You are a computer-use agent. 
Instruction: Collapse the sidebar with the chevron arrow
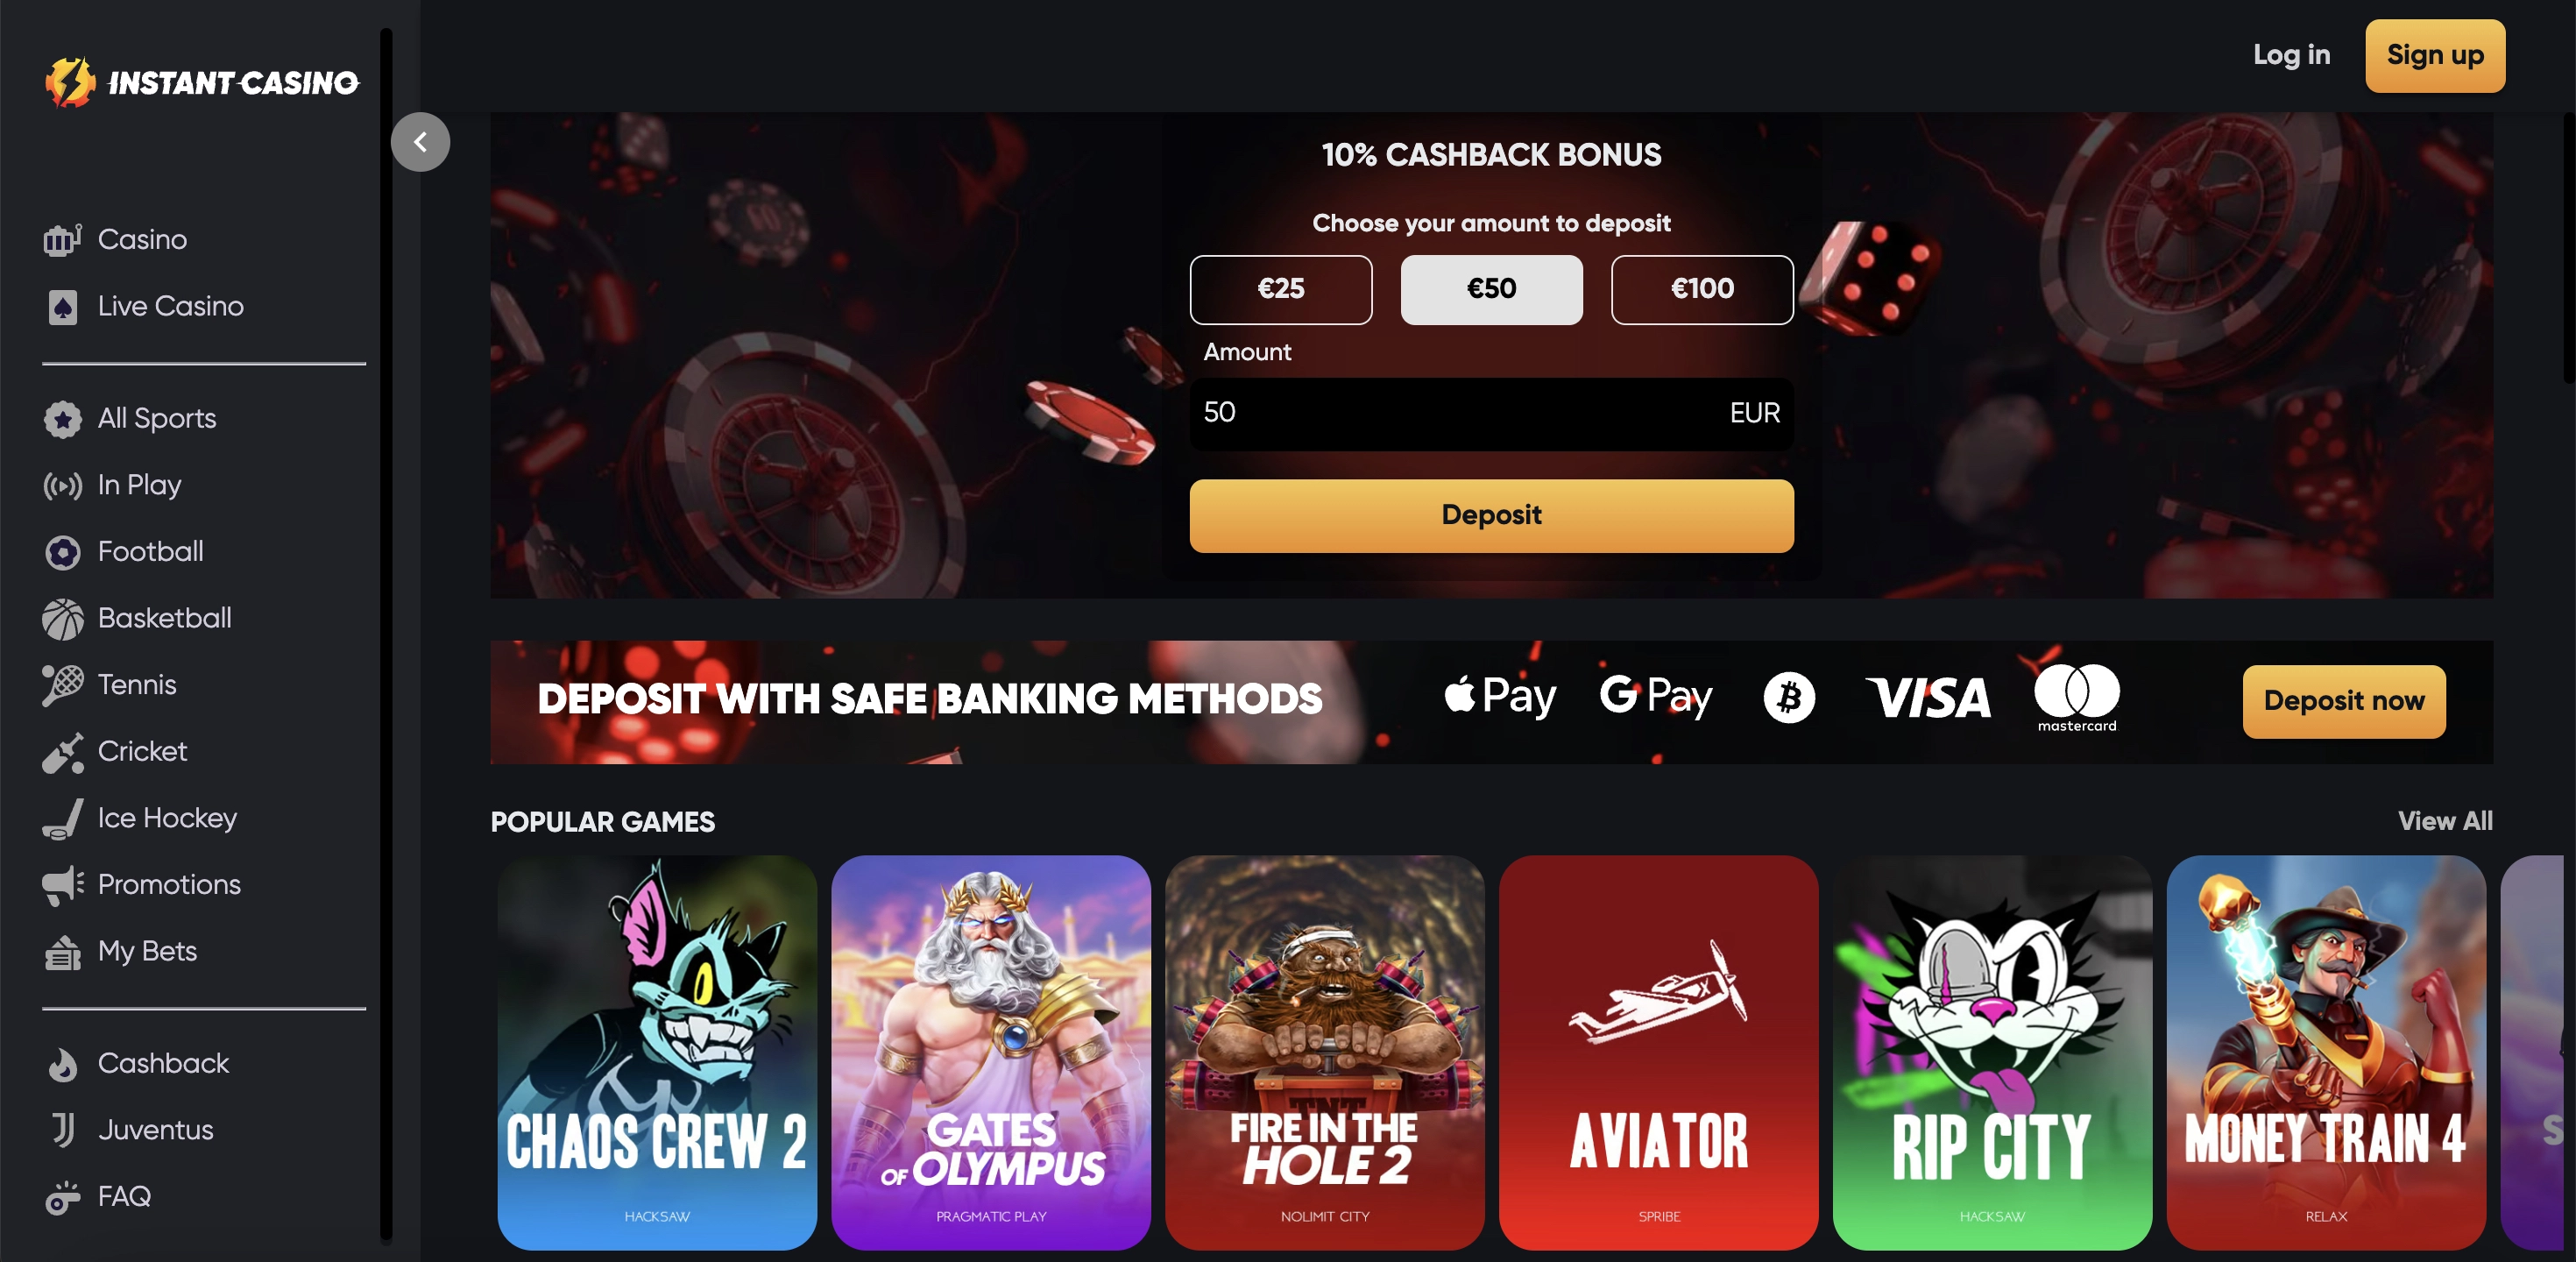tap(420, 142)
